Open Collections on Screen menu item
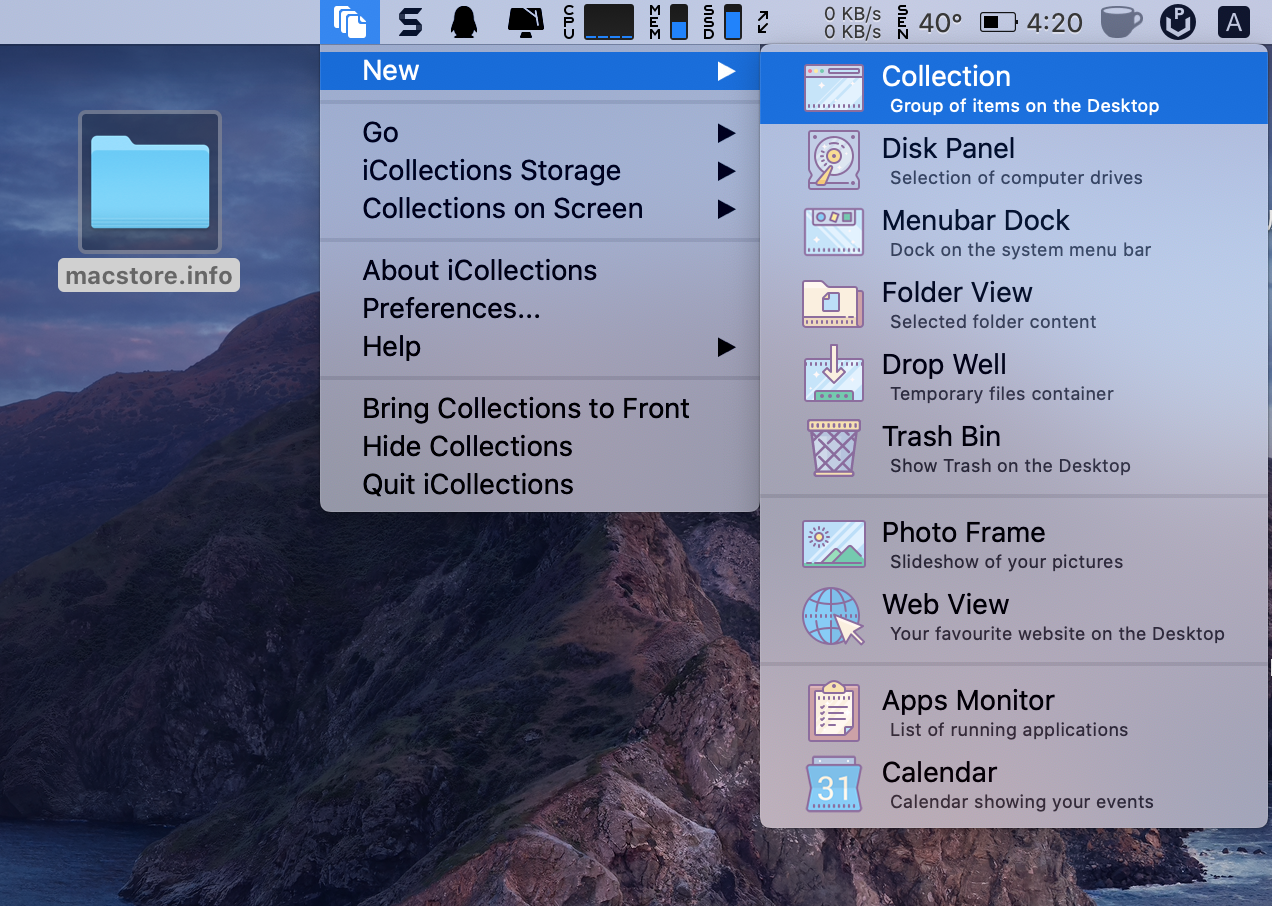 540,209
